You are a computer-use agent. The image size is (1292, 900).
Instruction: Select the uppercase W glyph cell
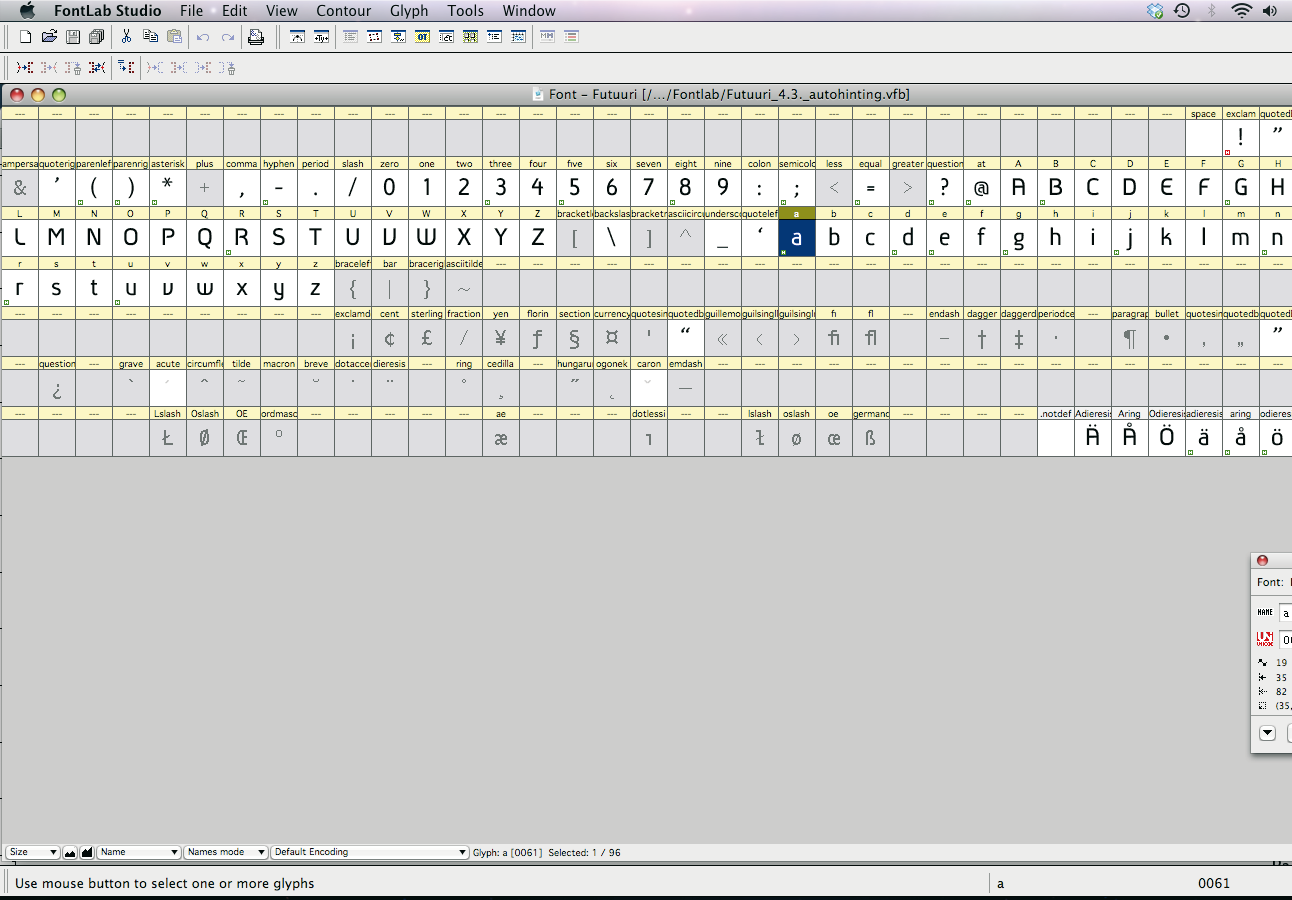coord(427,238)
